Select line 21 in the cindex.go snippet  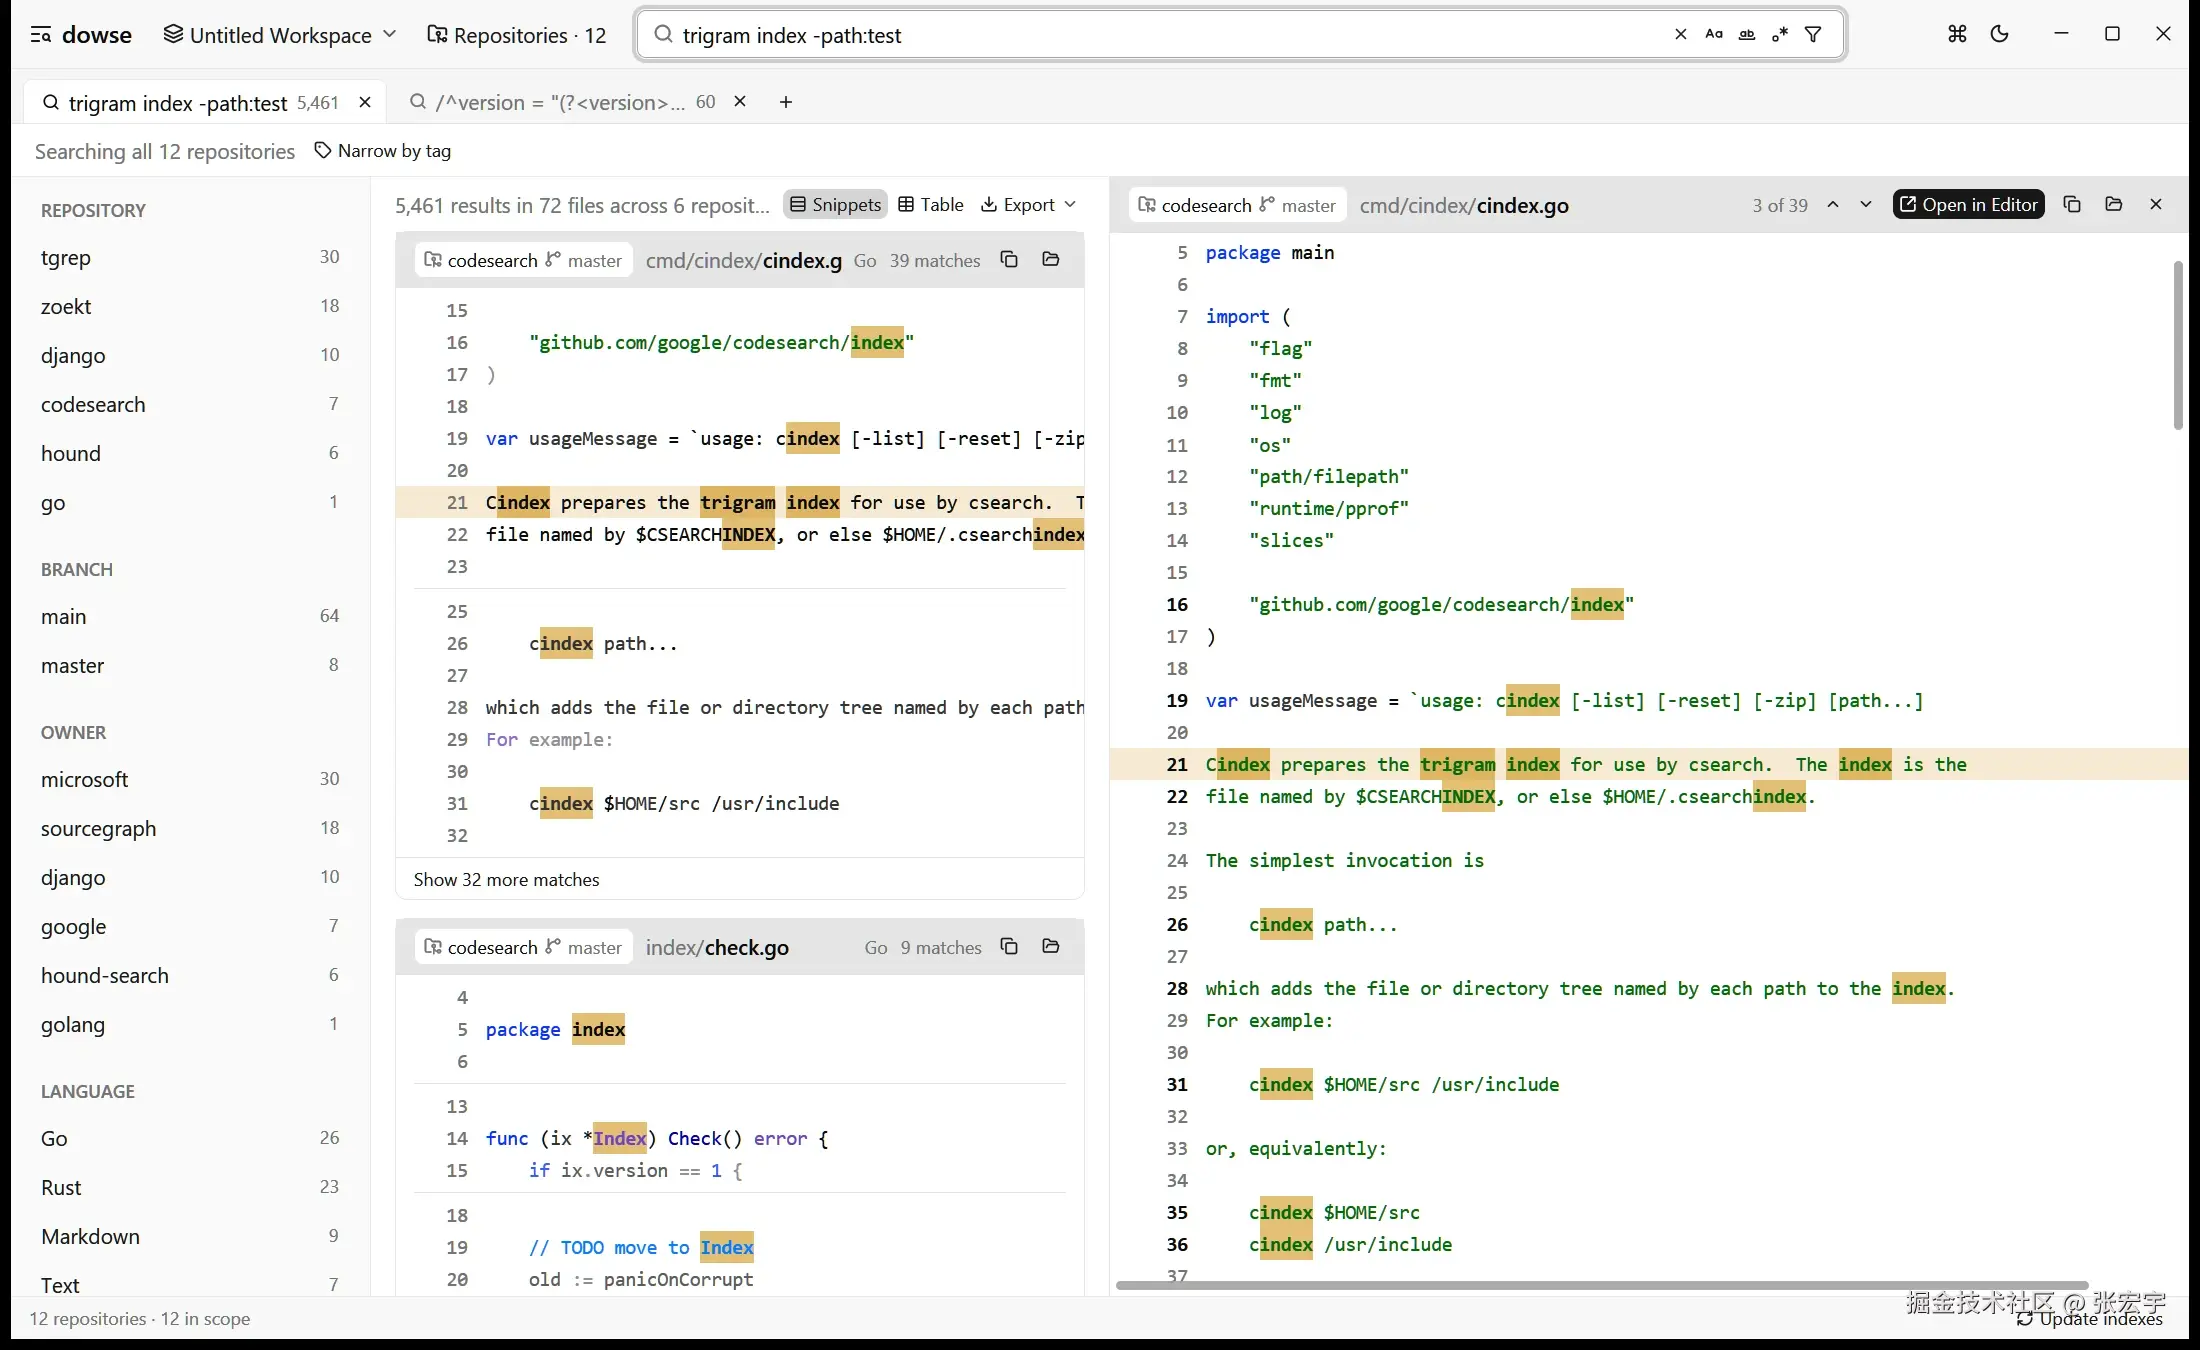(x=740, y=503)
